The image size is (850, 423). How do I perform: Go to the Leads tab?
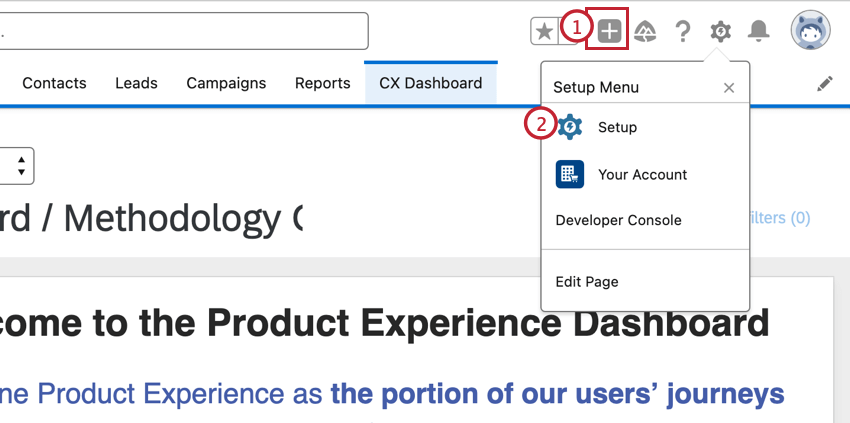pyautogui.click(x=136, y=83)
